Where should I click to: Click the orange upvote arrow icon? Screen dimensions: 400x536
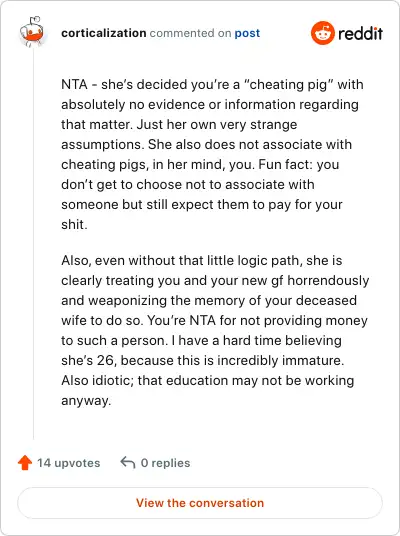tap(25, 463)
